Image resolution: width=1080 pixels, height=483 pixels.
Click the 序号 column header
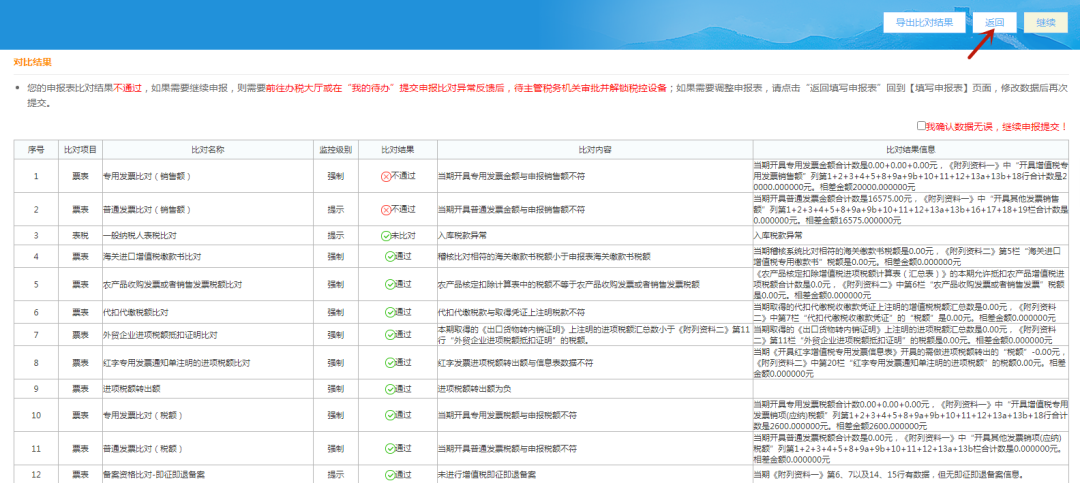pos(36,150)
